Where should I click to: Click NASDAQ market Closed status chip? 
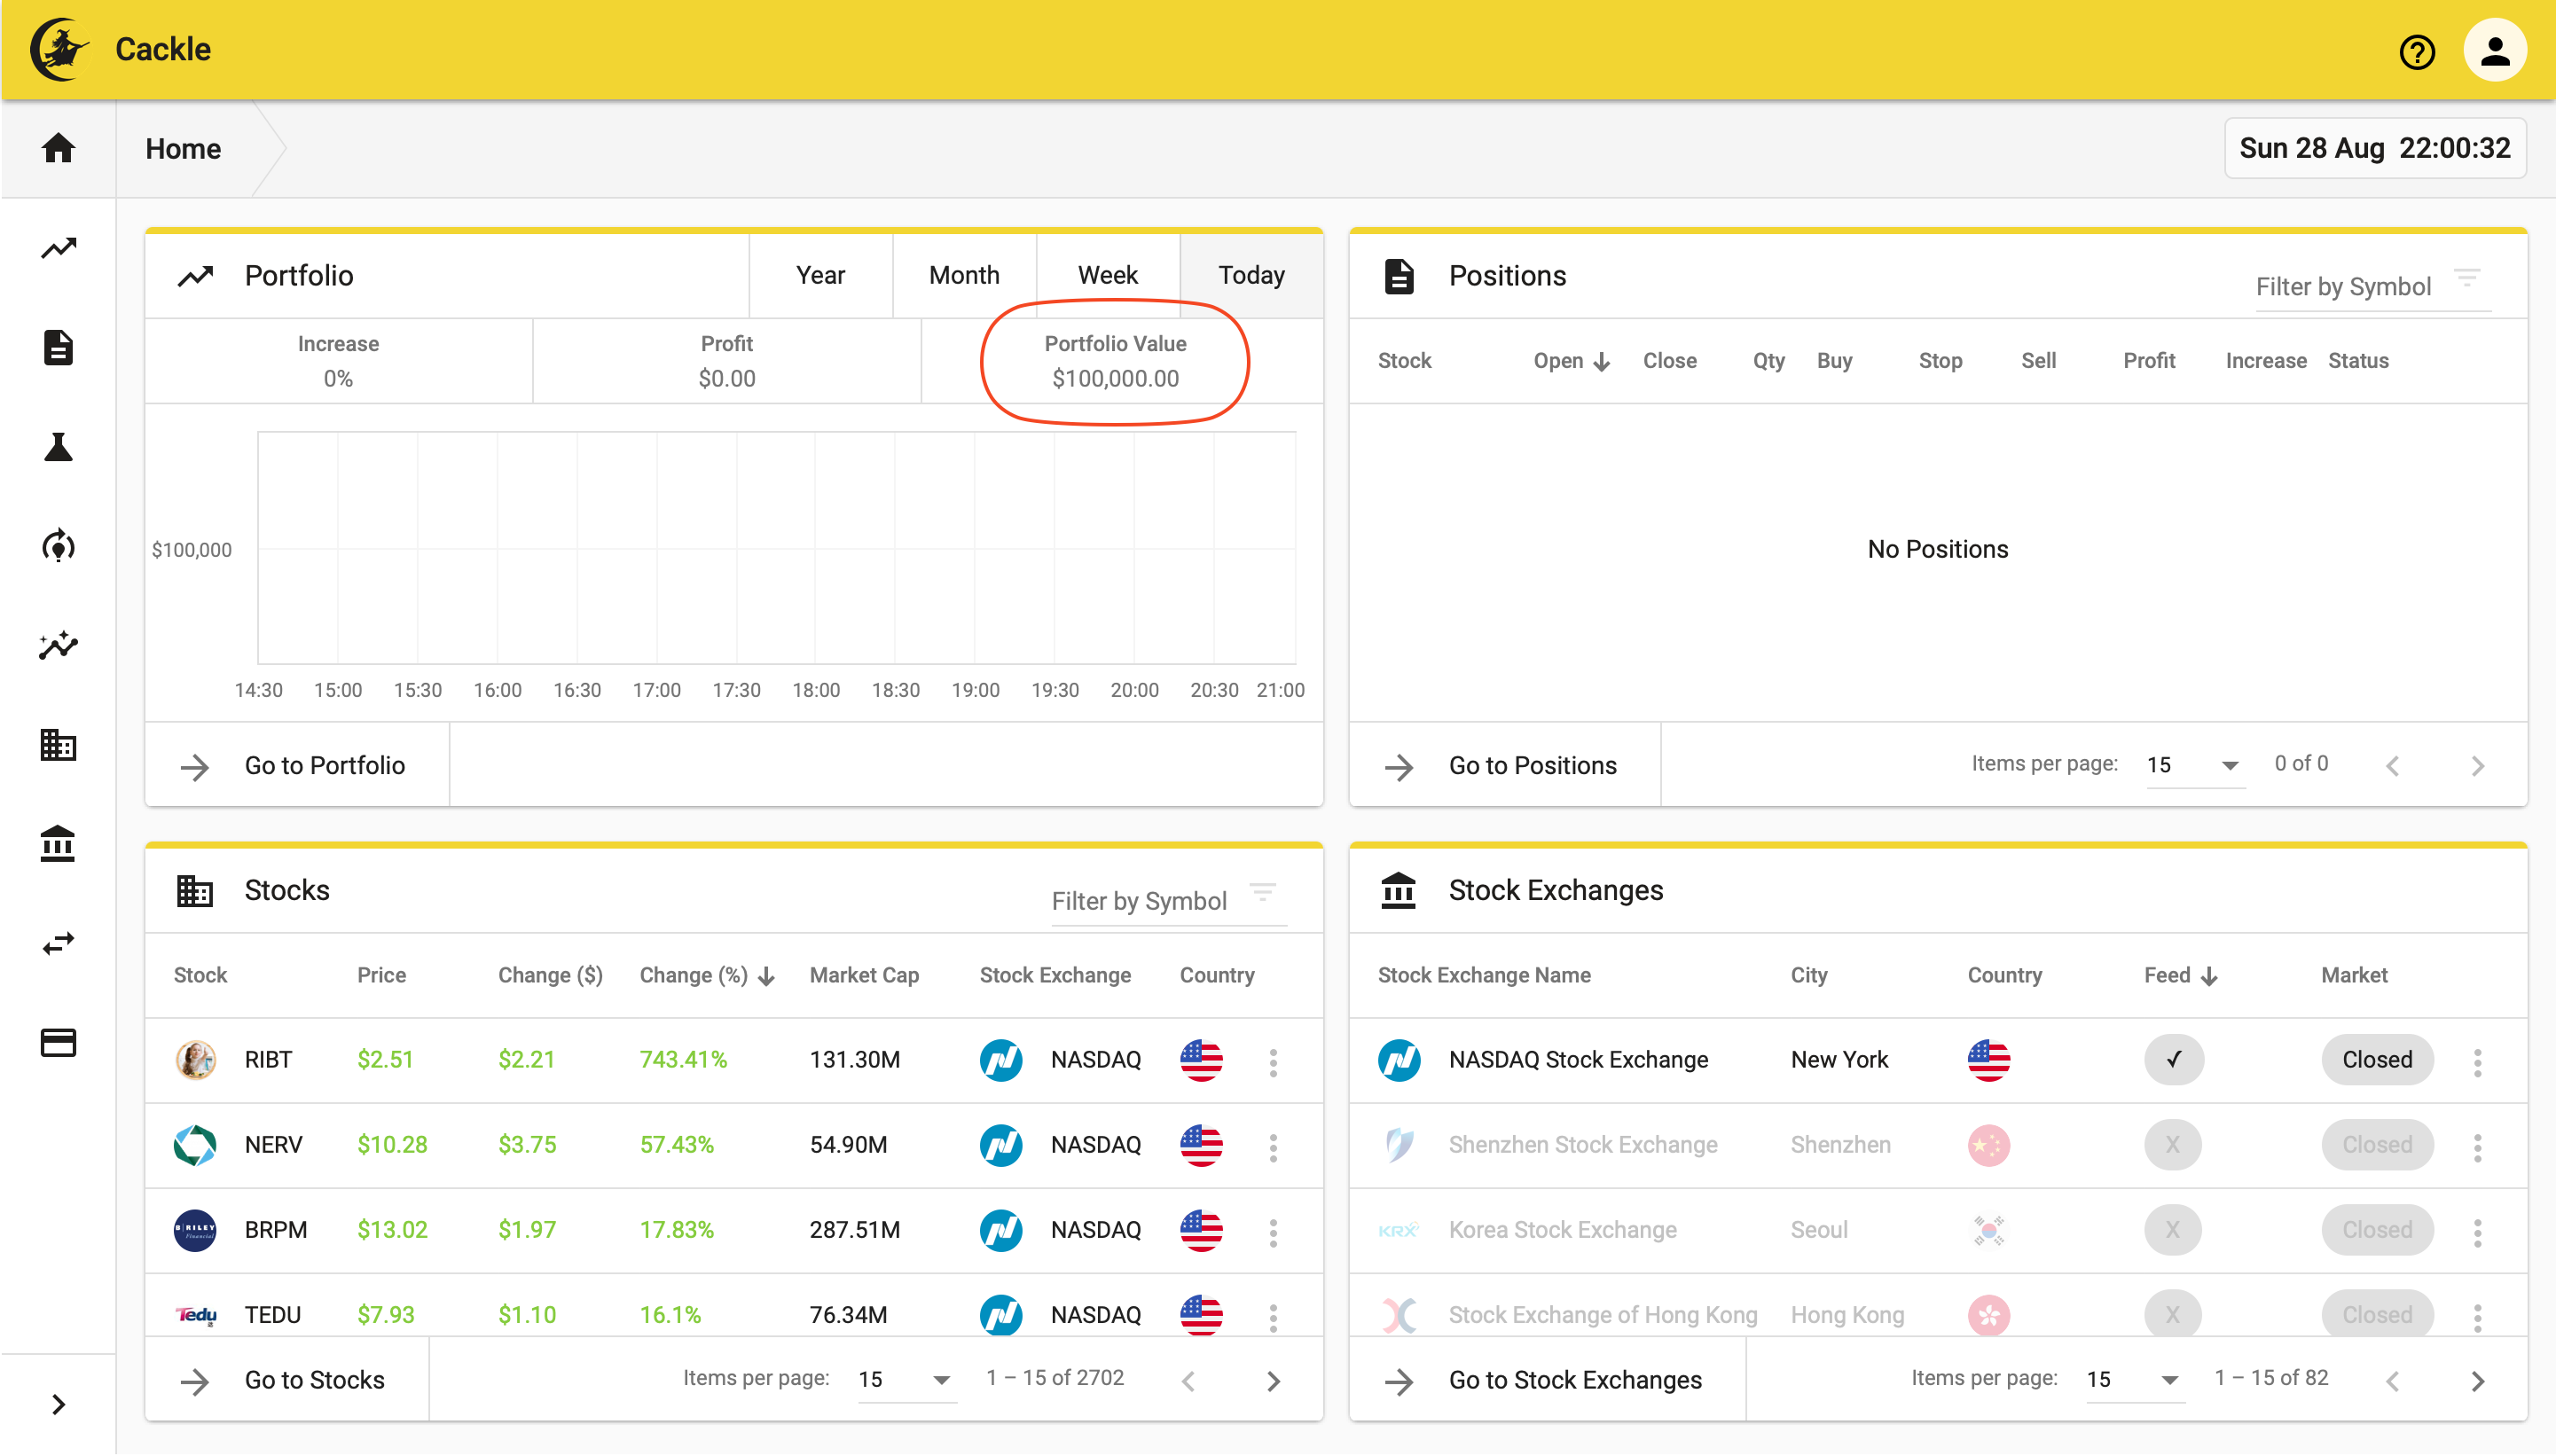click(2377, 1060)
